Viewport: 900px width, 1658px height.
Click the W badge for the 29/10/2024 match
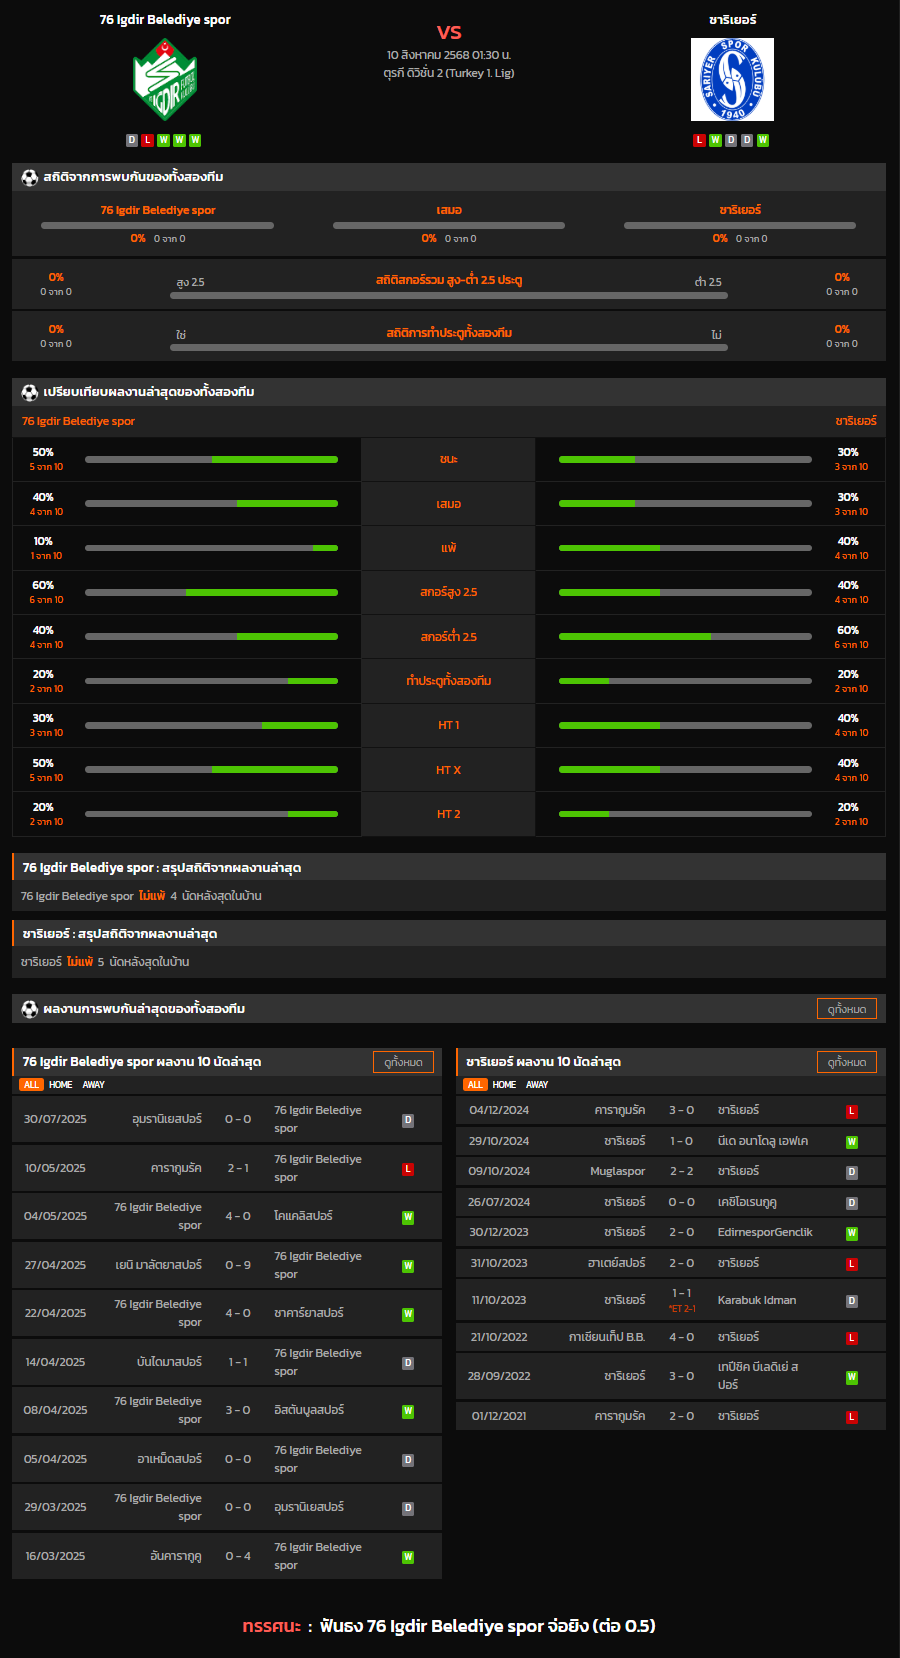(x=852, y=1142)
